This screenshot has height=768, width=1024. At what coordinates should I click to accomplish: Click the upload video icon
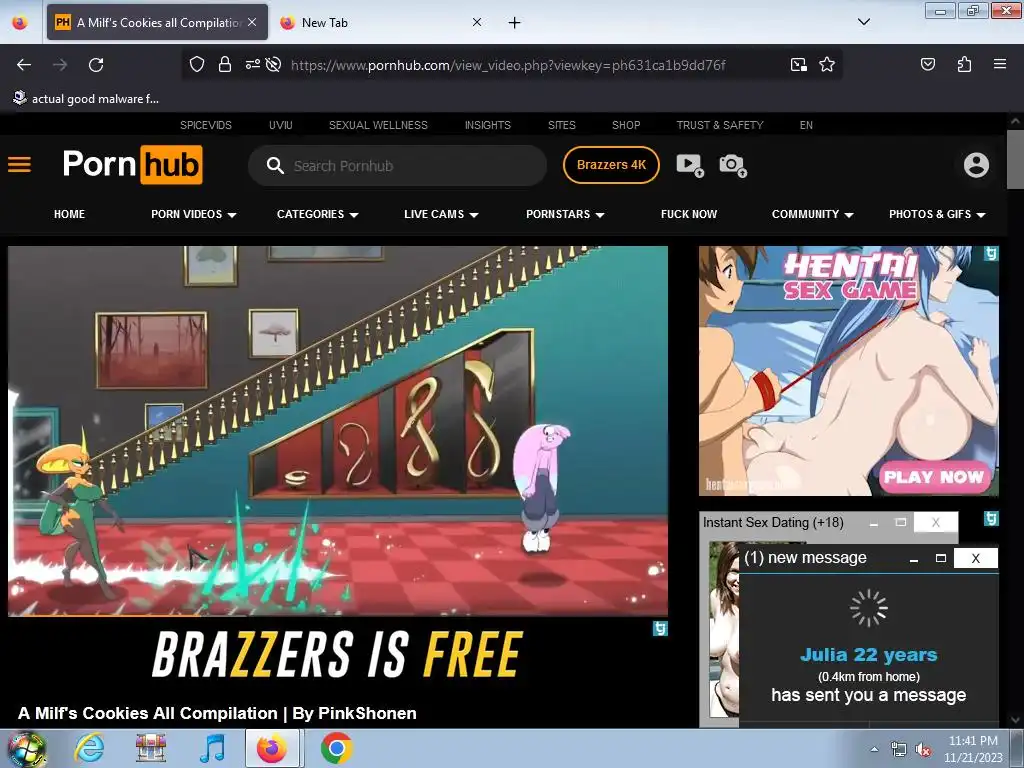click(x=690, y=165)
